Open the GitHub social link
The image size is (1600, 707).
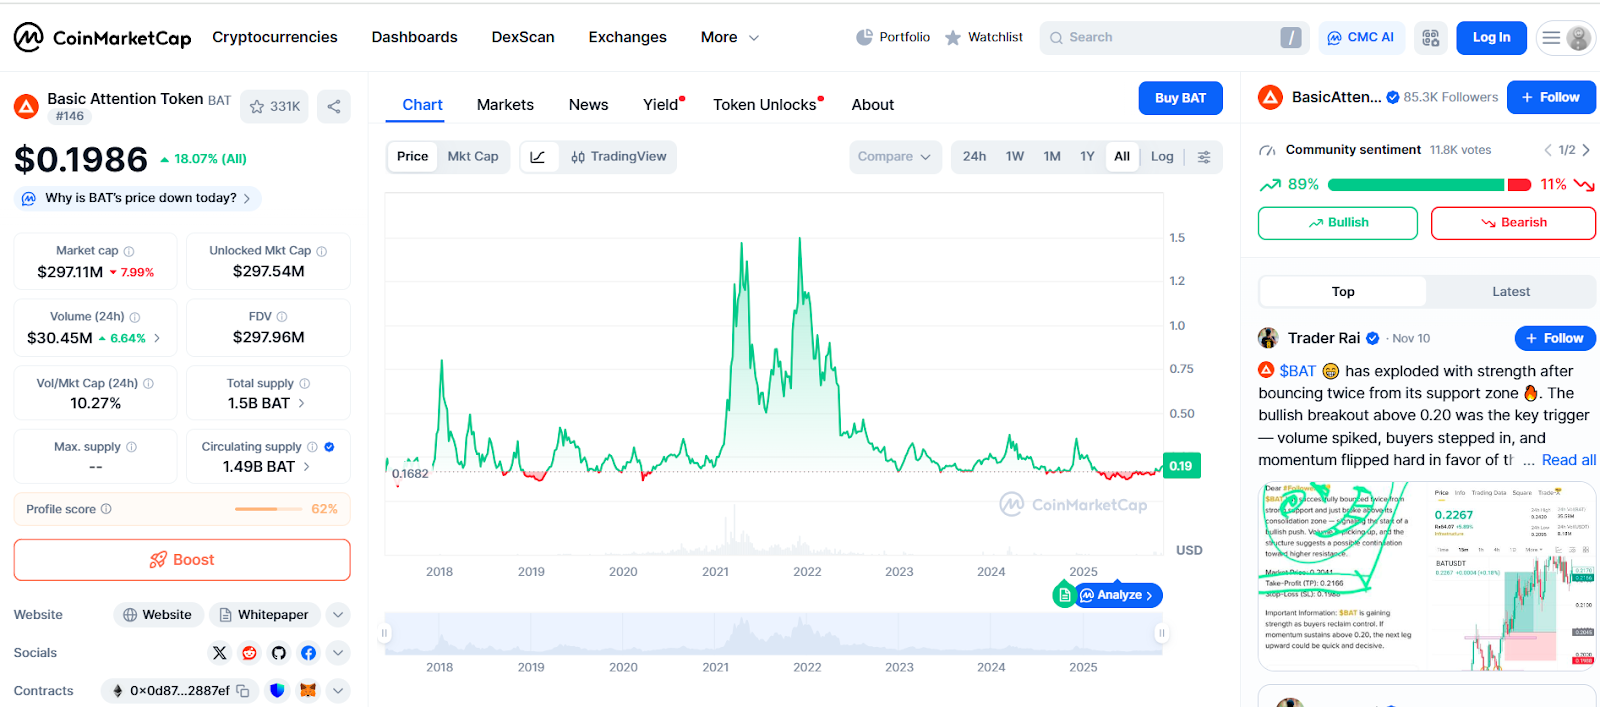(279, 653)
